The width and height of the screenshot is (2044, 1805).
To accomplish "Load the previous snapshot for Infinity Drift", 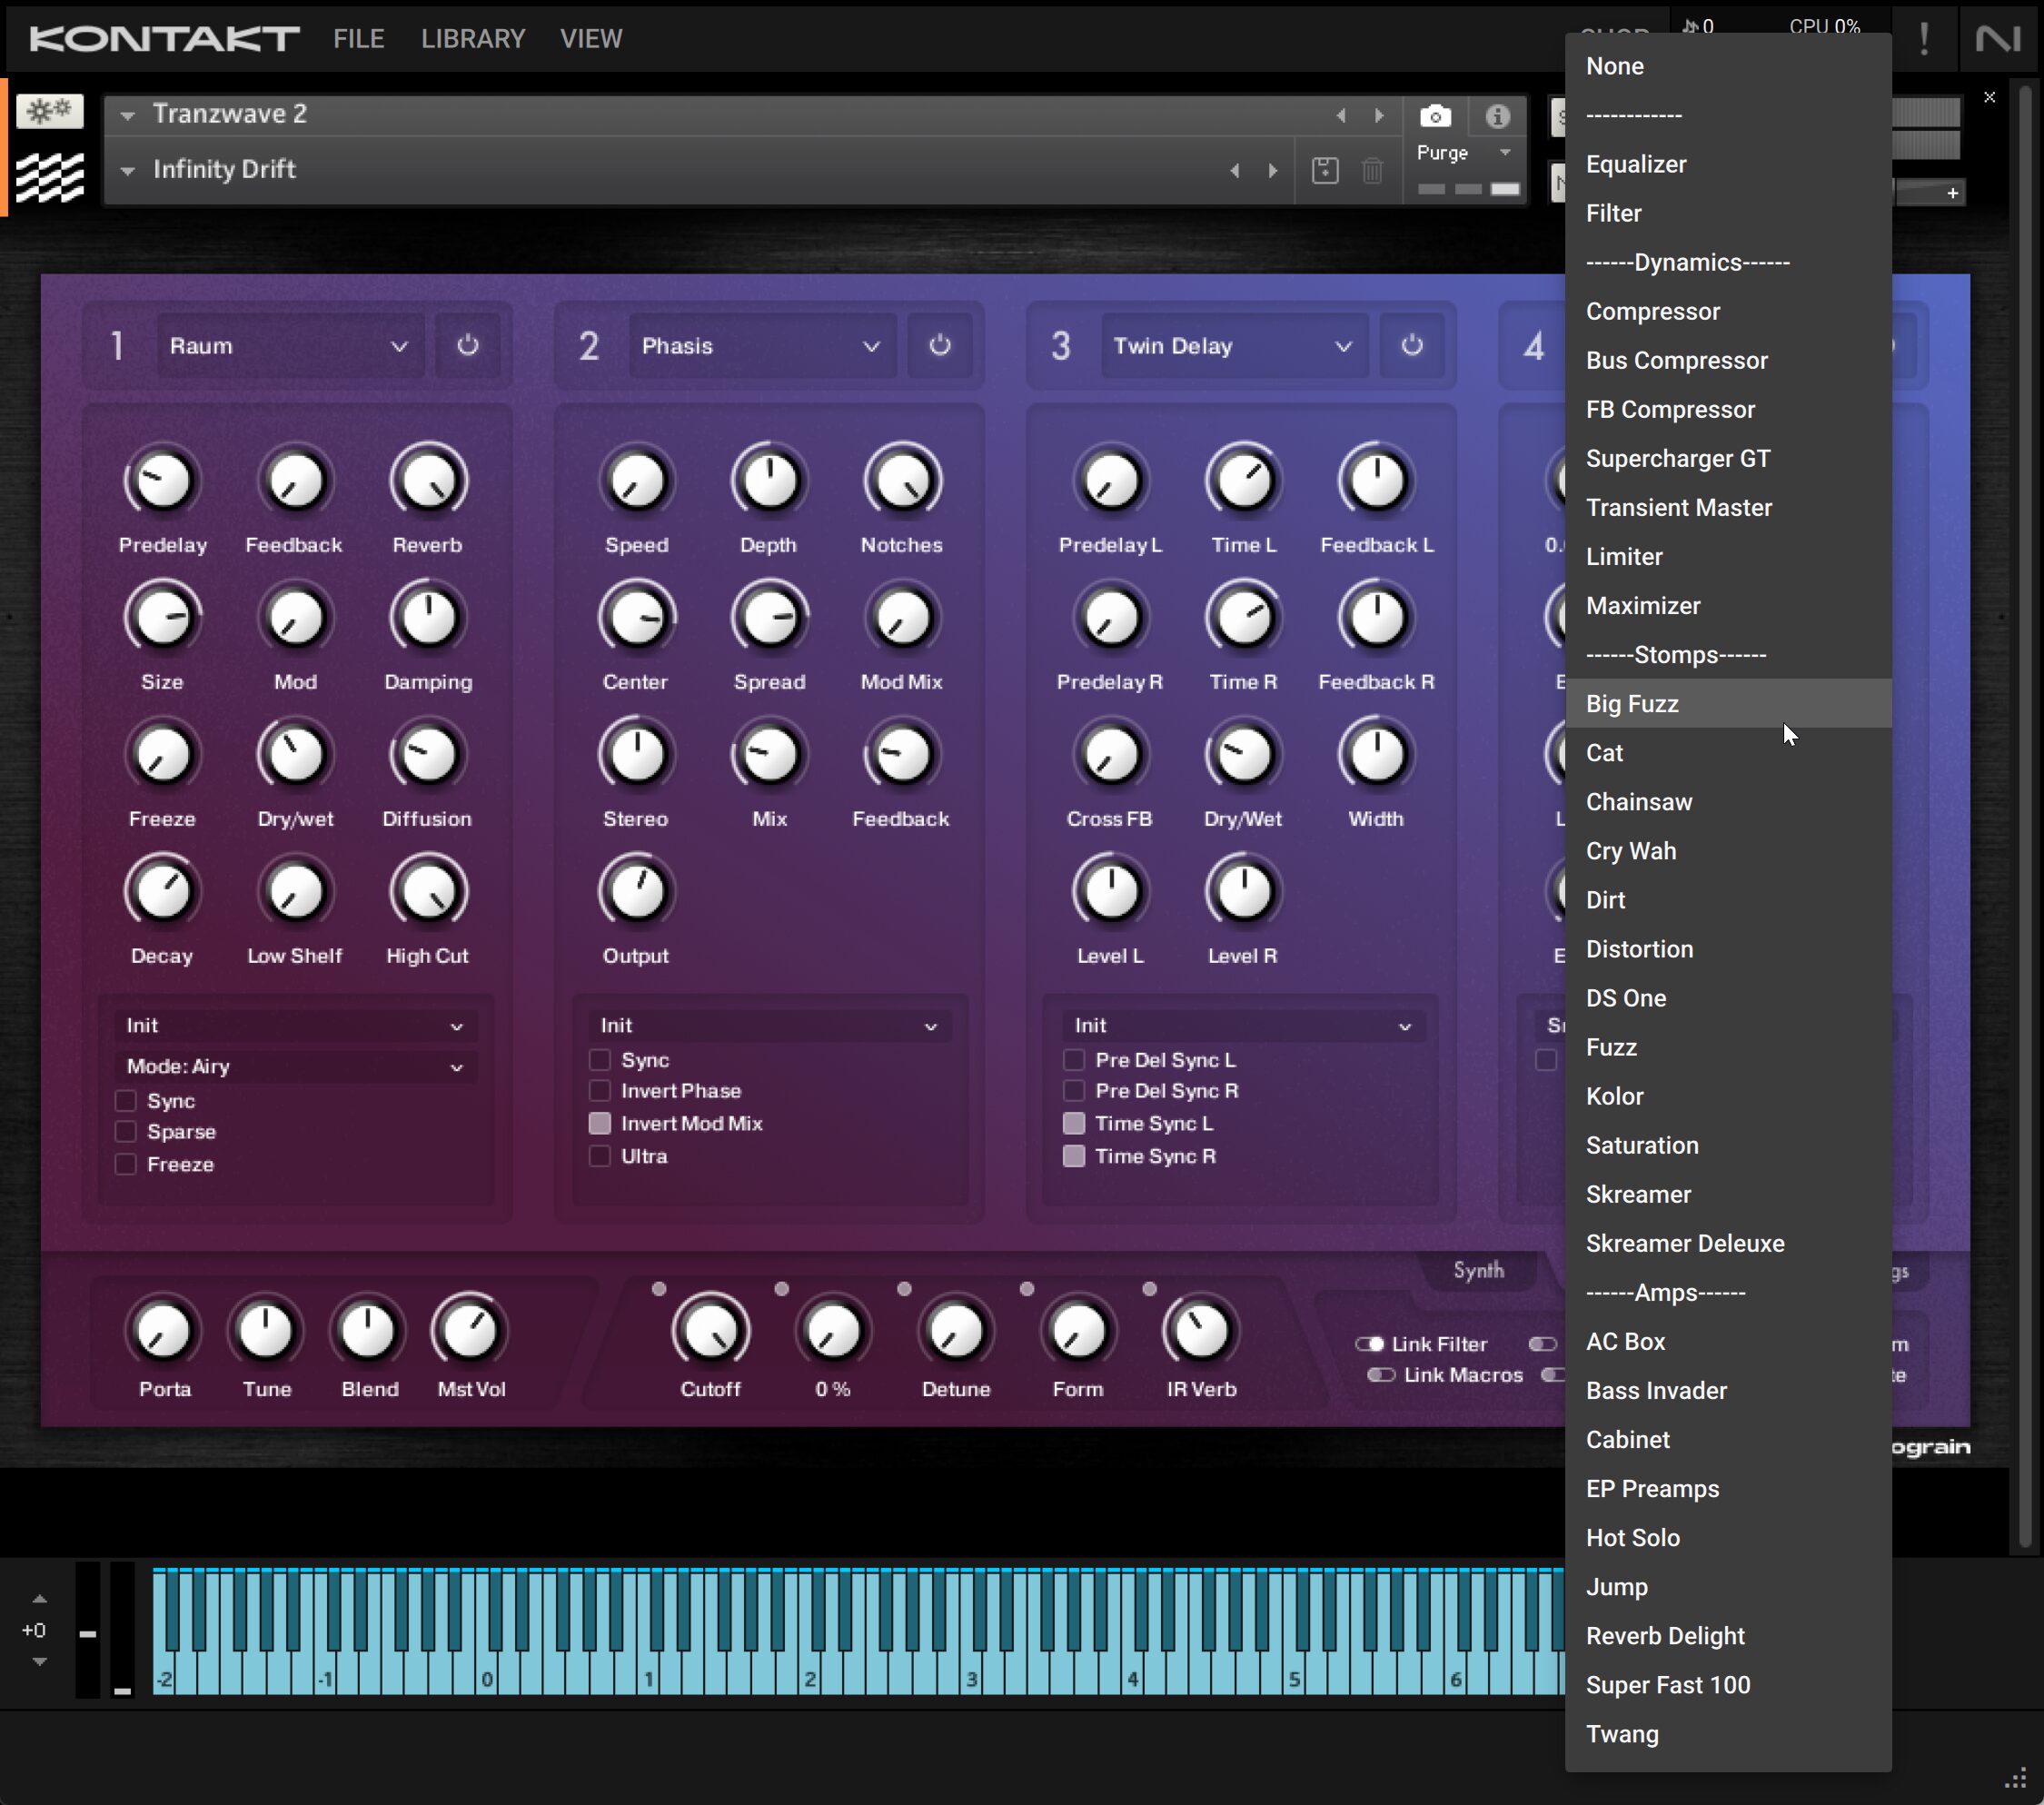I will pyautogui.click(x=1235, y=170).
